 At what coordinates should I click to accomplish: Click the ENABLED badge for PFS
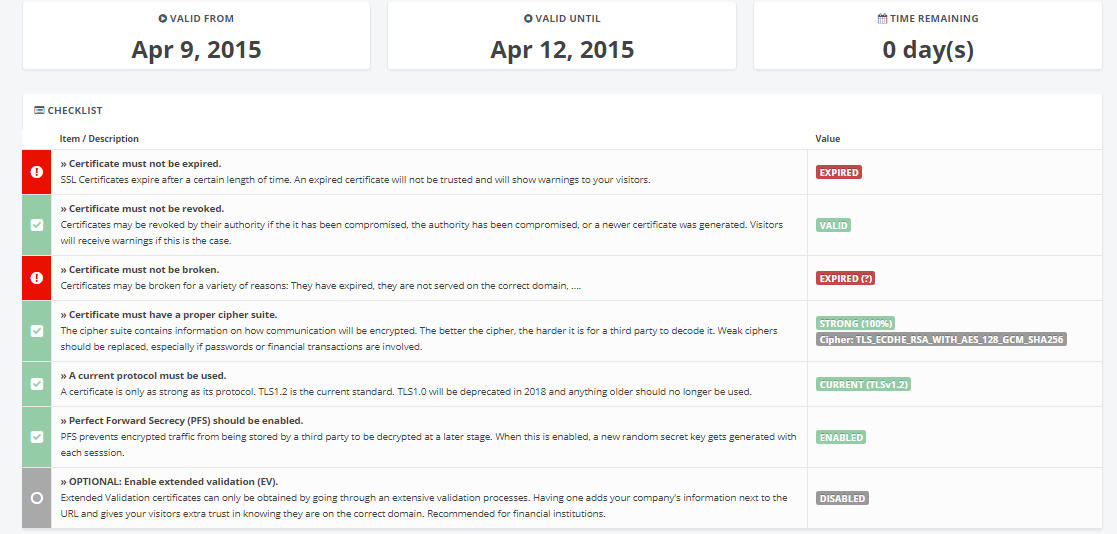click(841, 437)
